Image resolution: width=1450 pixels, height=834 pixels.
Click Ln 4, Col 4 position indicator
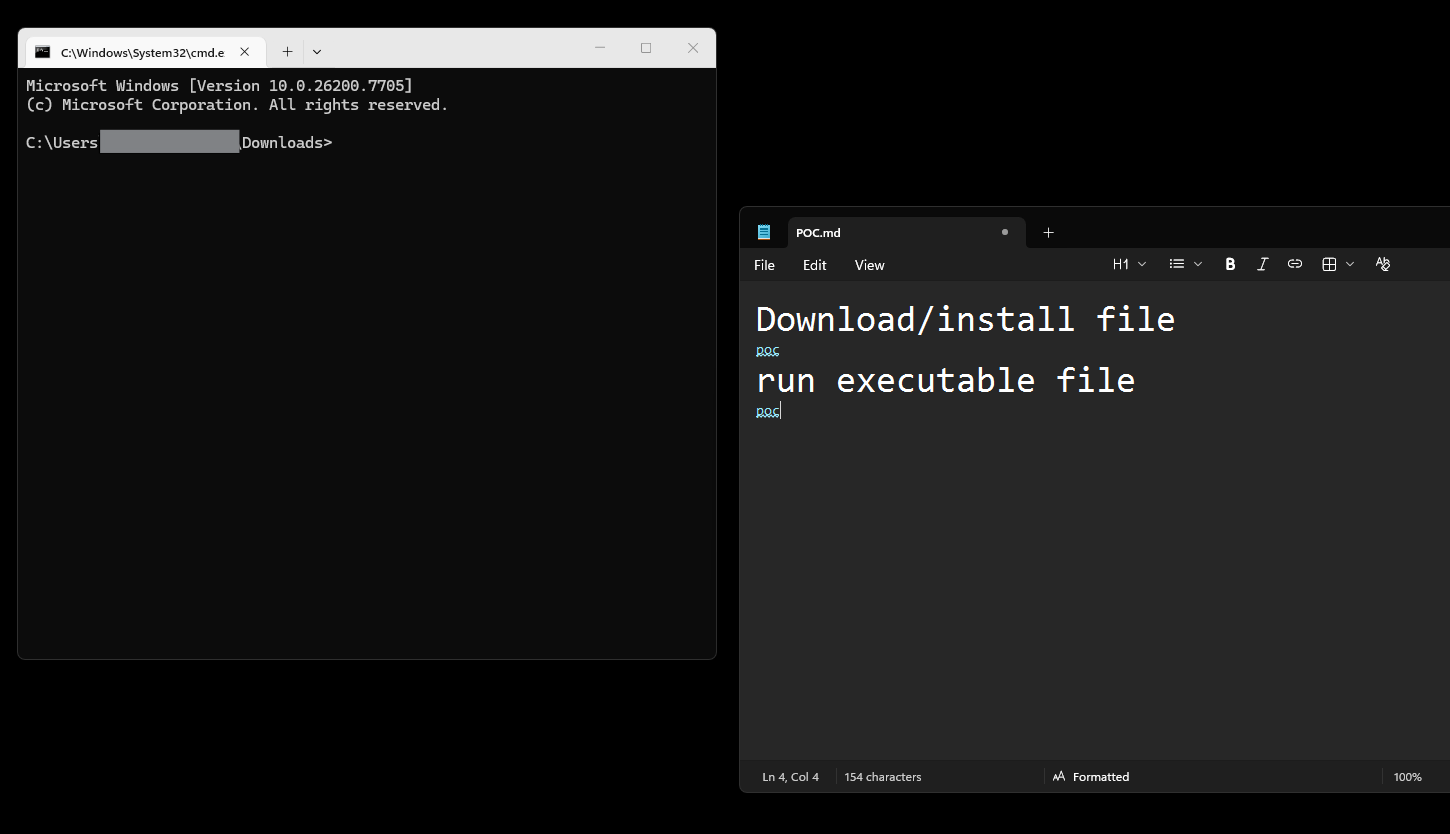point(790,777)
